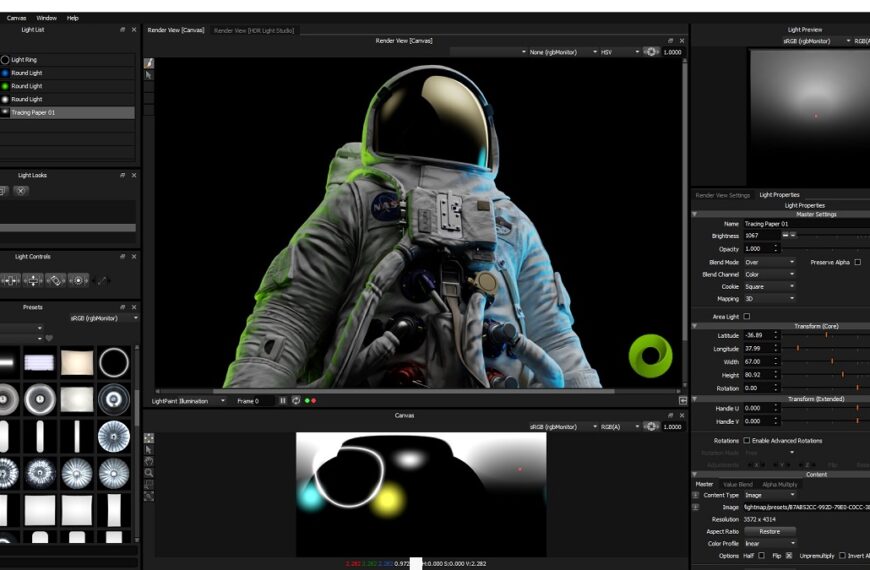Screen dimensions: 870x570
Task: Click the heart favorites icon in Presets
Action: tap(49, 338)
